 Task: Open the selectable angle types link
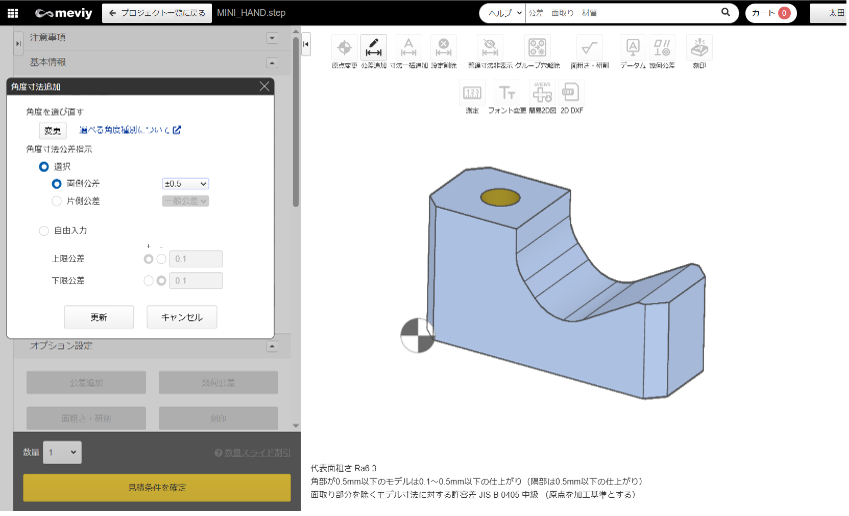tap(125, 130)
